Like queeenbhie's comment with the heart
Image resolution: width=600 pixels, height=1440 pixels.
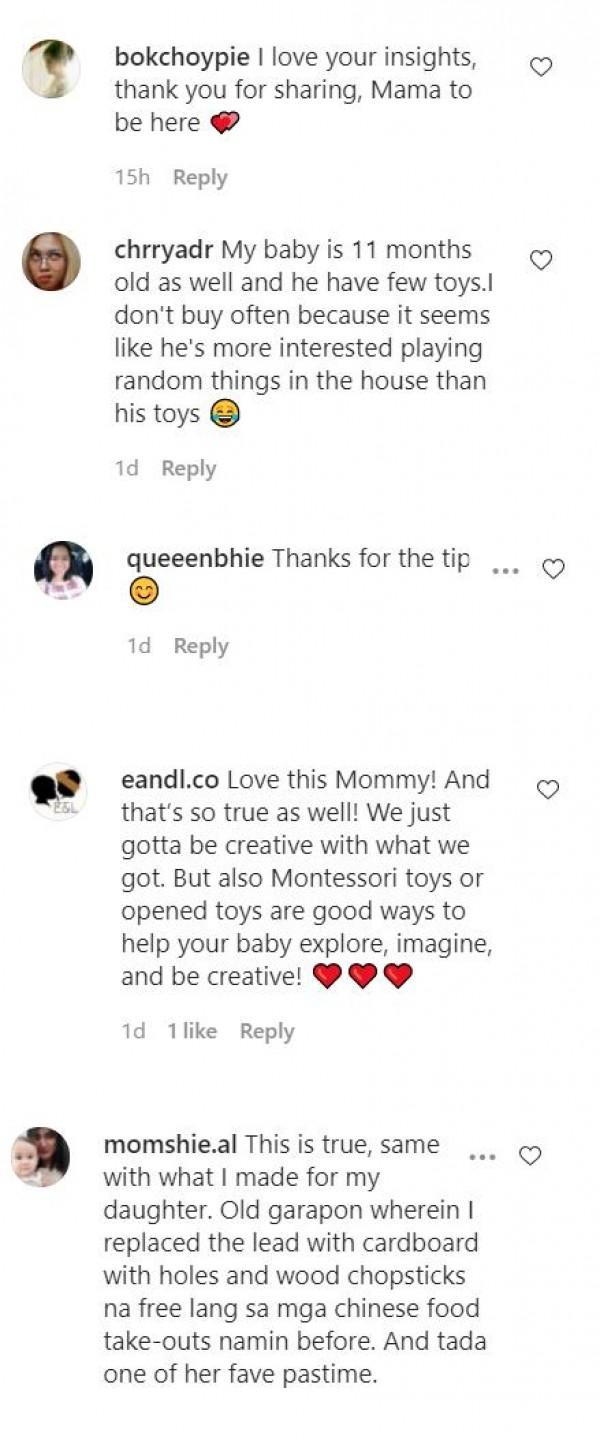pyautogui.click(x=553, y=569)
